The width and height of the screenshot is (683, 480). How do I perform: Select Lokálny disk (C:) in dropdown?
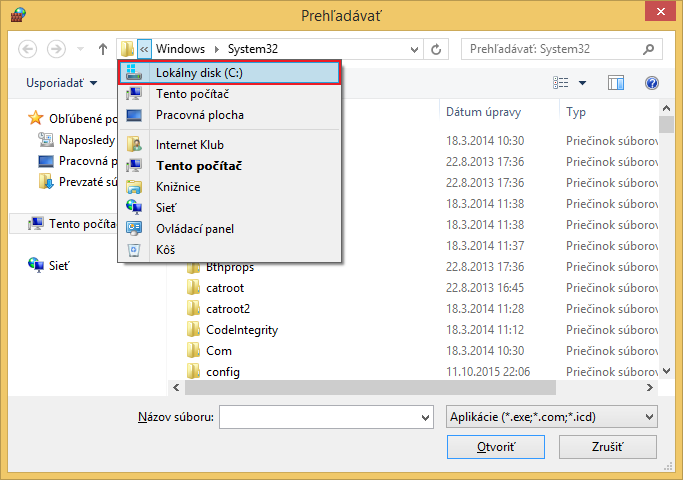(x=229, y=73)
